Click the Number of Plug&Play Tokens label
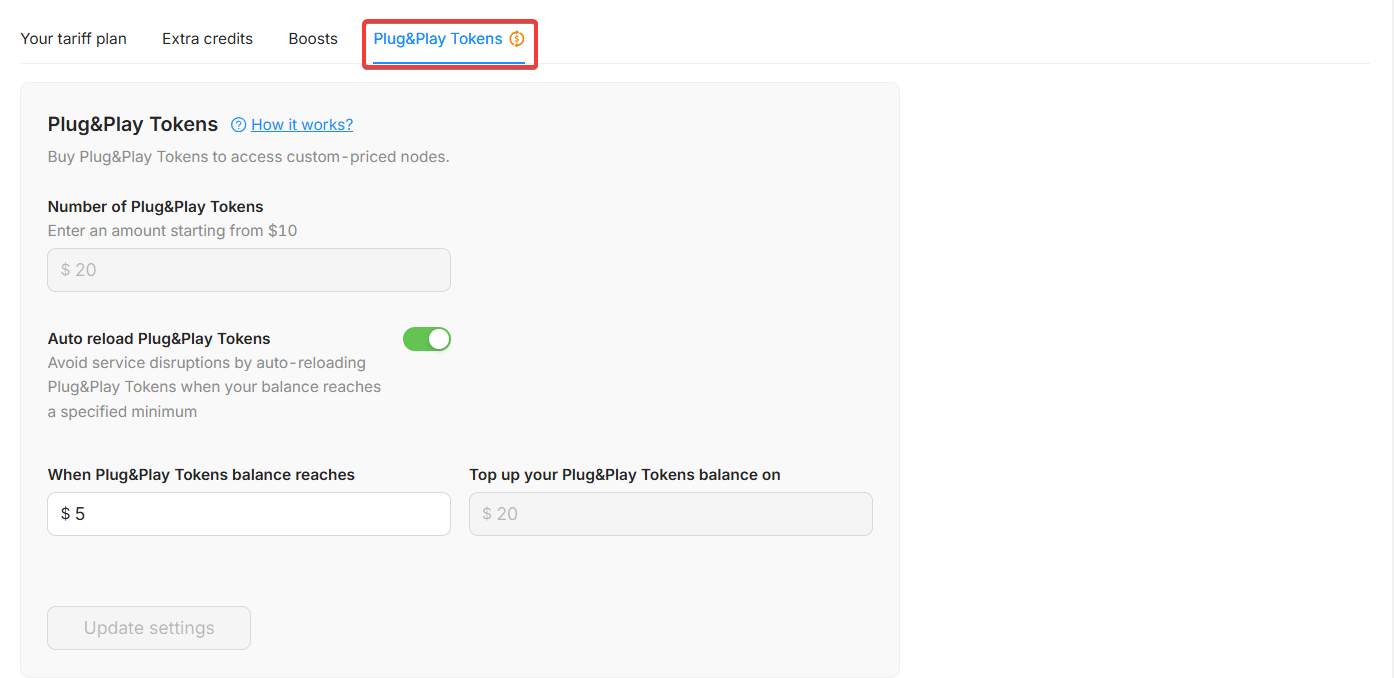This screenshot has width=1394, height=678. tap(155, 207)
